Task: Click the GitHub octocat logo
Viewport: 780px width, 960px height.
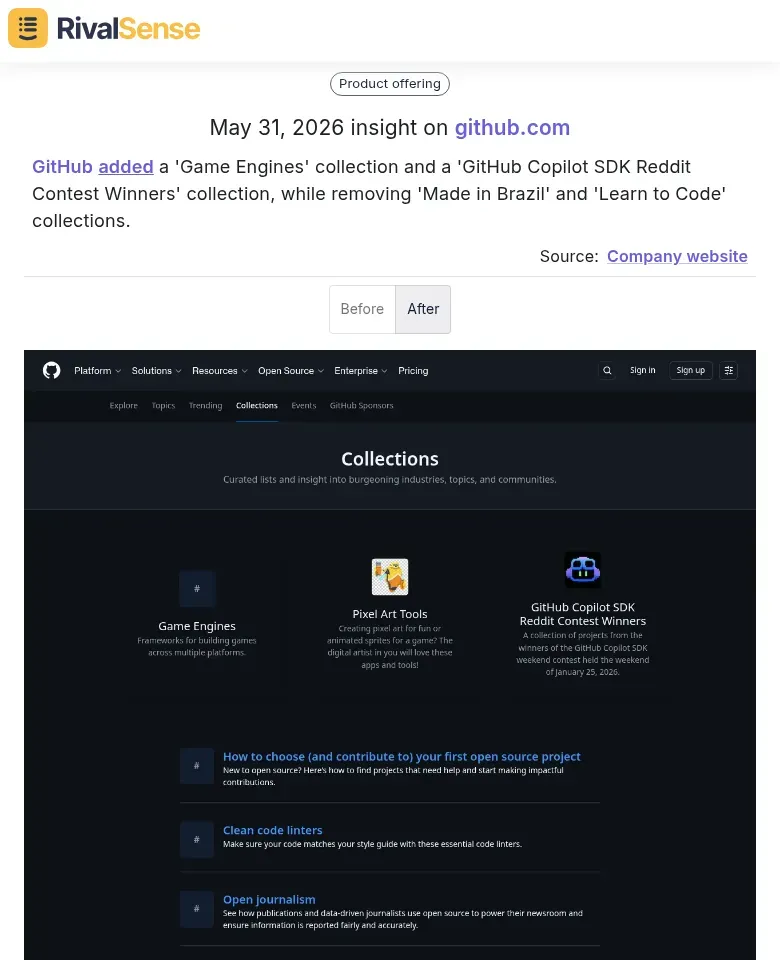Action: (51, 370)
